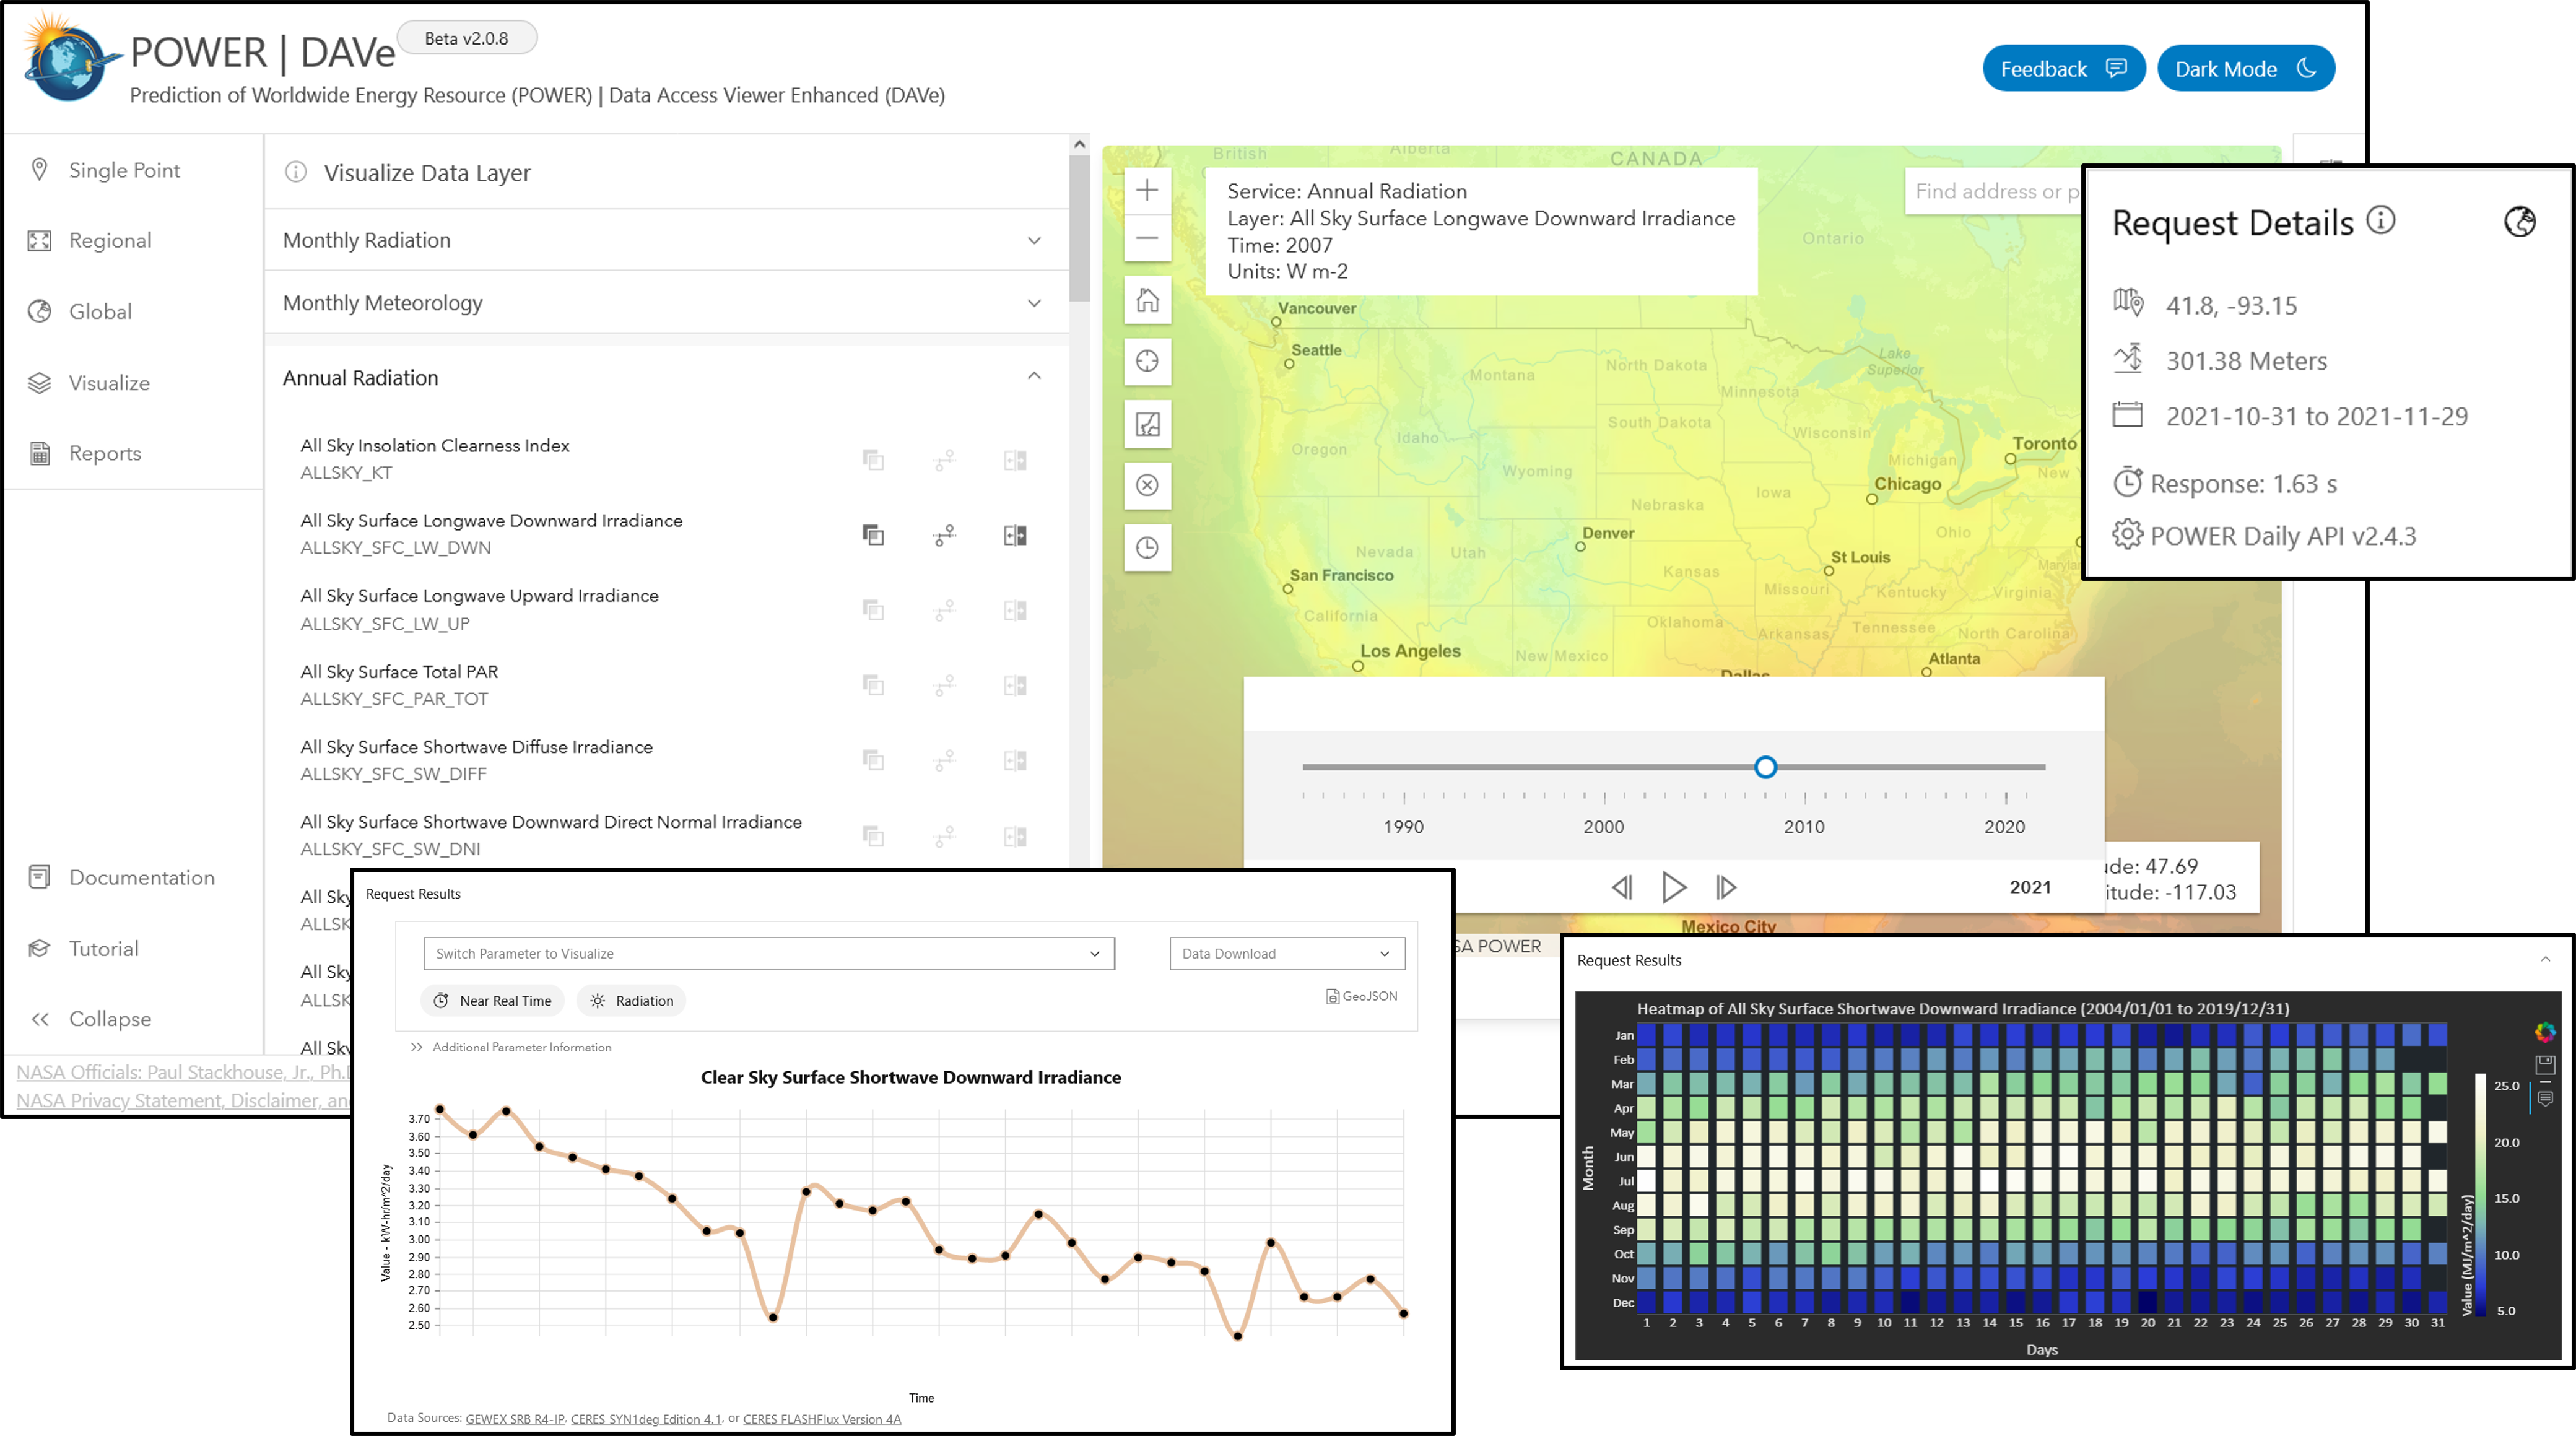Collapse heatmap Request Results panel
This screenshot has height=1436, width=2576.
(2545, 959)
